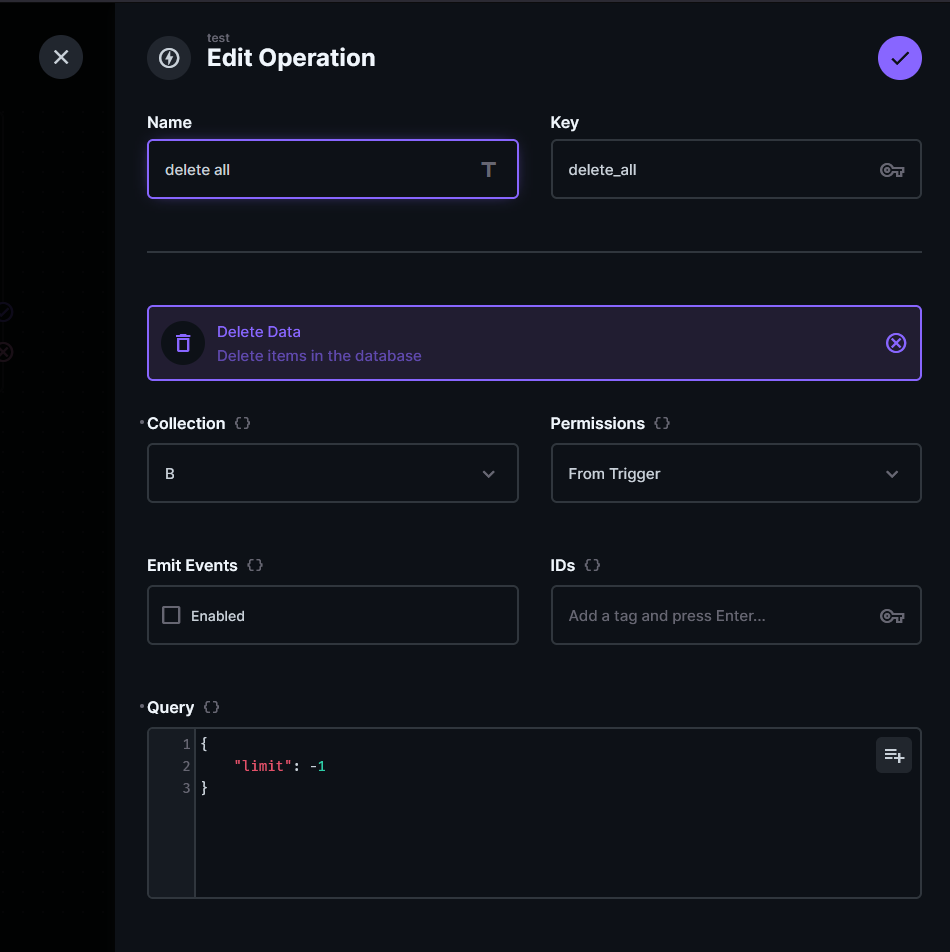Click the key icon in IDs field
Viewport: 950px width, 952px height.
tap(892, 616)
